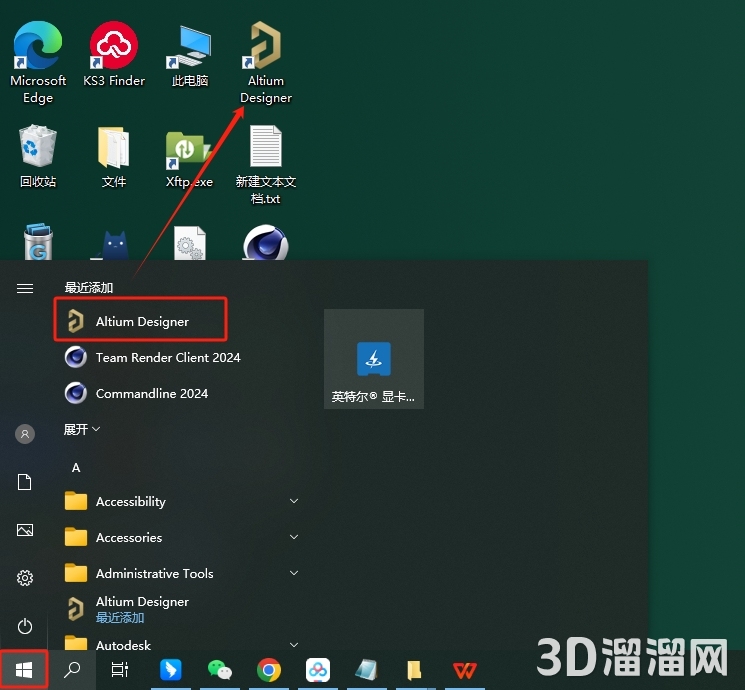The height and width of the screenshot is (690, 745).
Task: Open the notepad-like taskbar icon
Action: (x=367, y=670)
